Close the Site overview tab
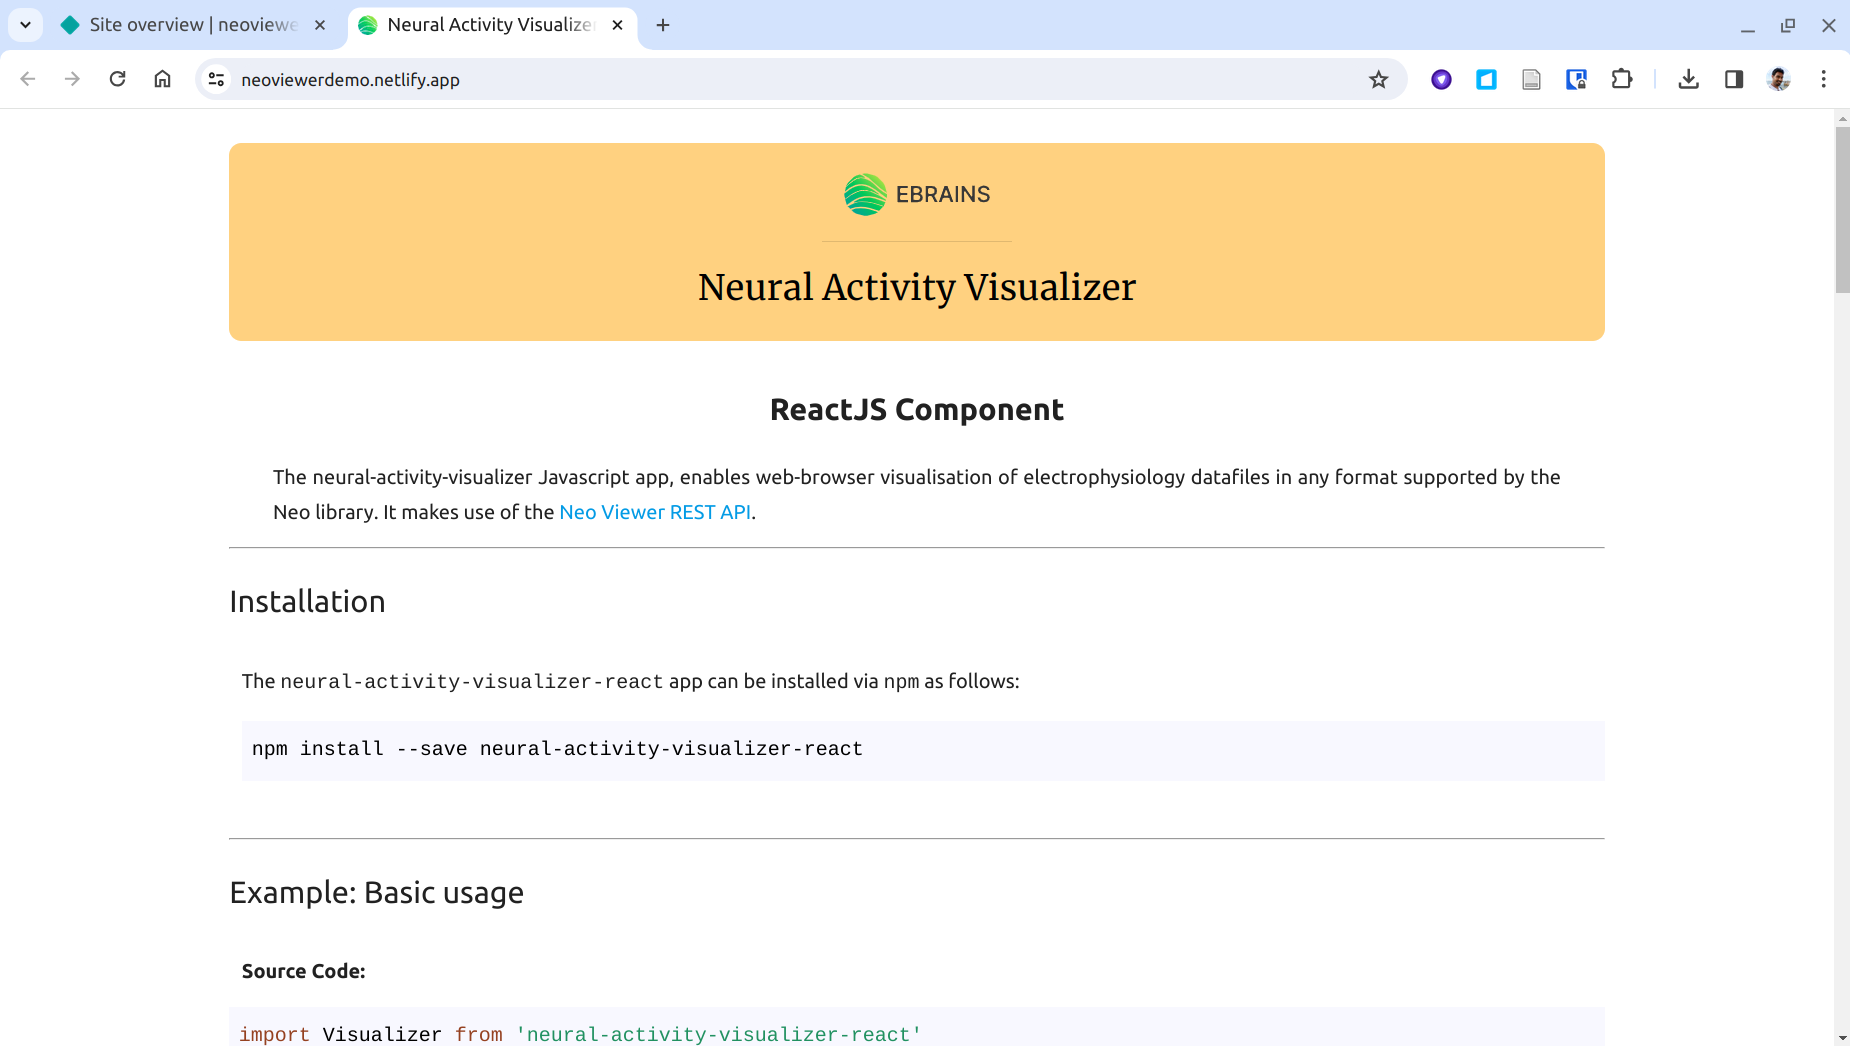 tap(320, 25)
